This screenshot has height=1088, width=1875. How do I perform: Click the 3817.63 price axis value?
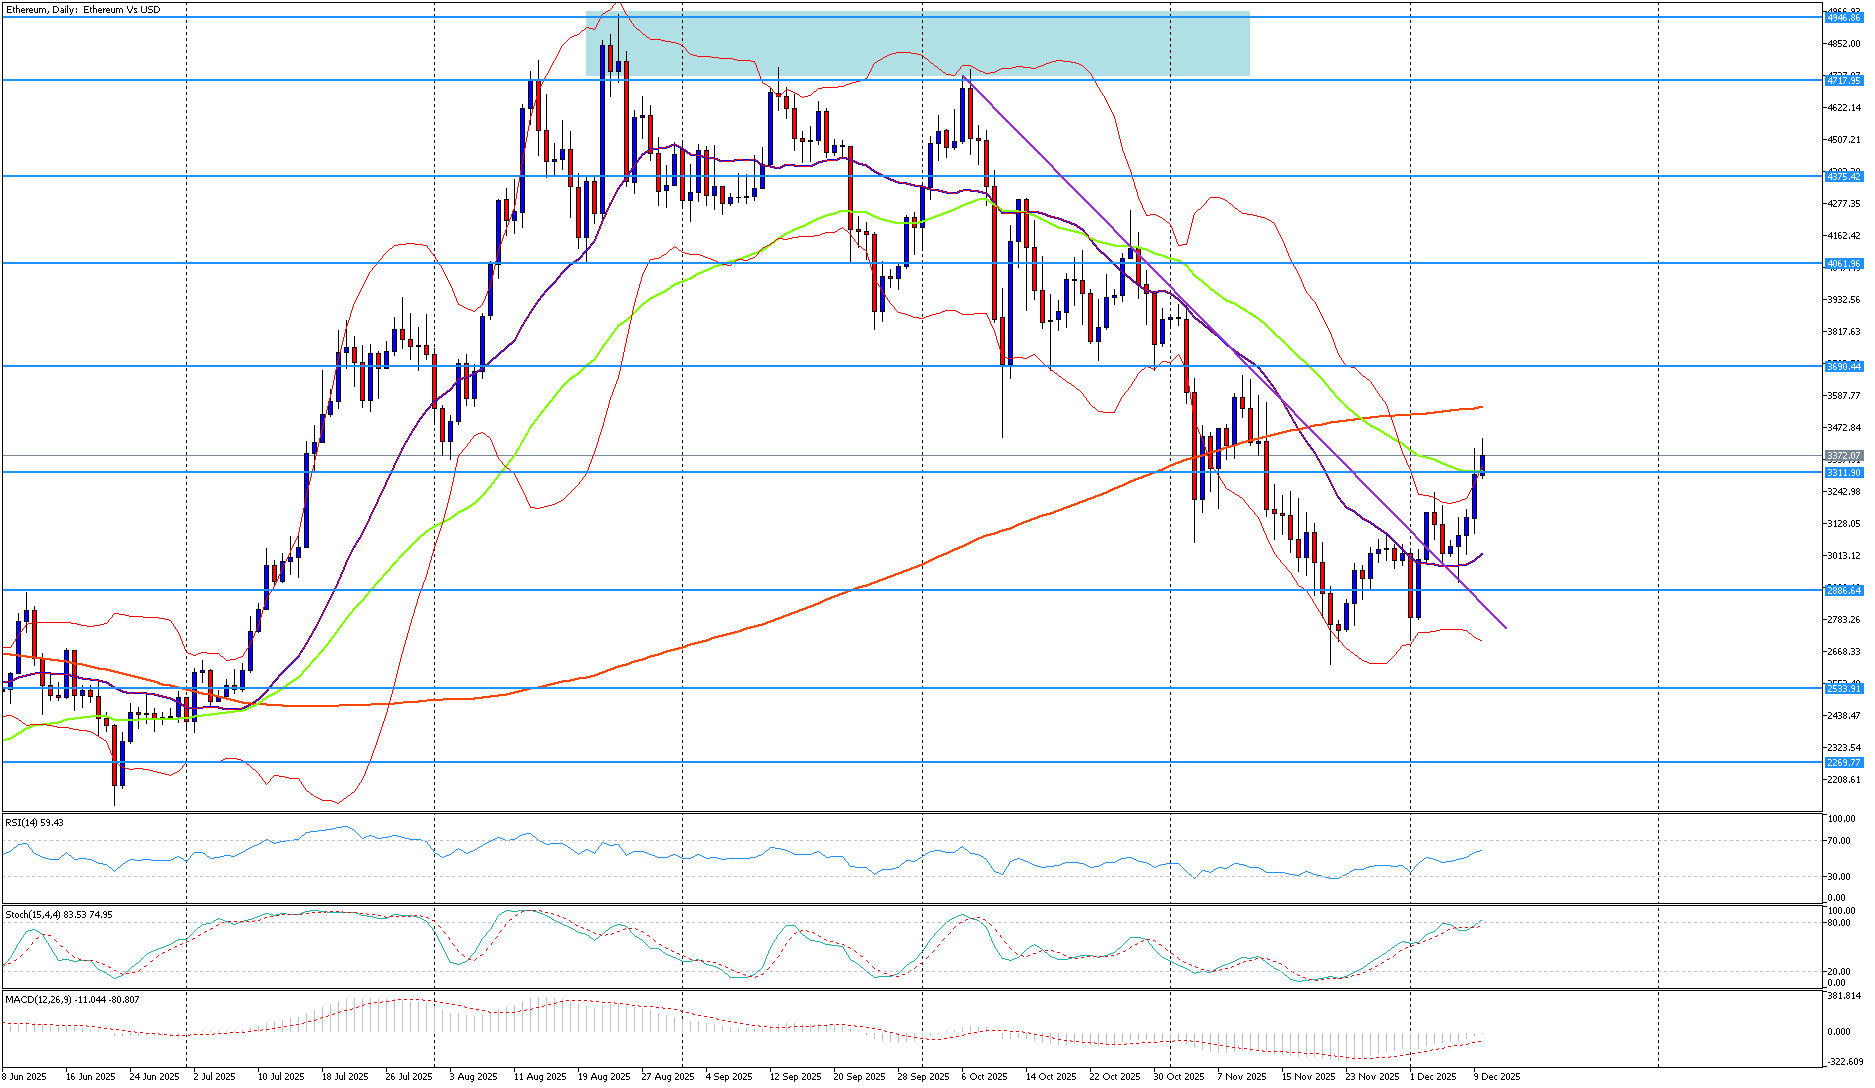(x=1844, y=332)
